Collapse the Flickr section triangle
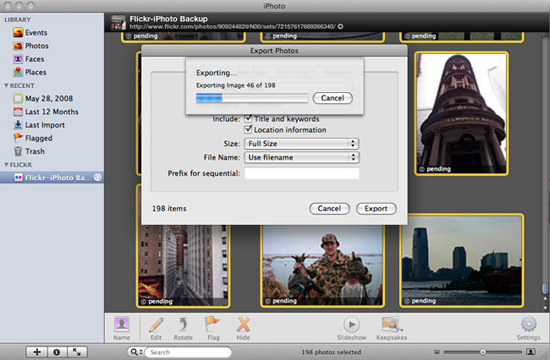 point(6,165)
